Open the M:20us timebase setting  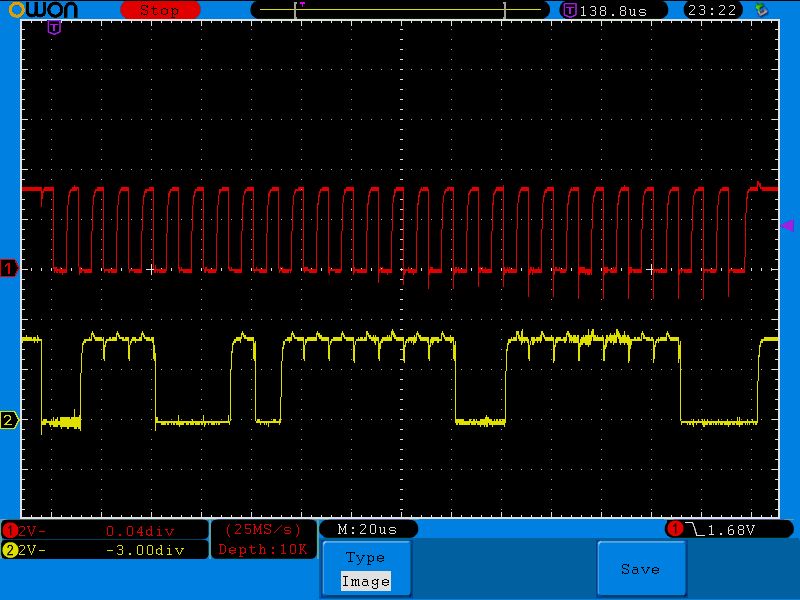point(367,528)
